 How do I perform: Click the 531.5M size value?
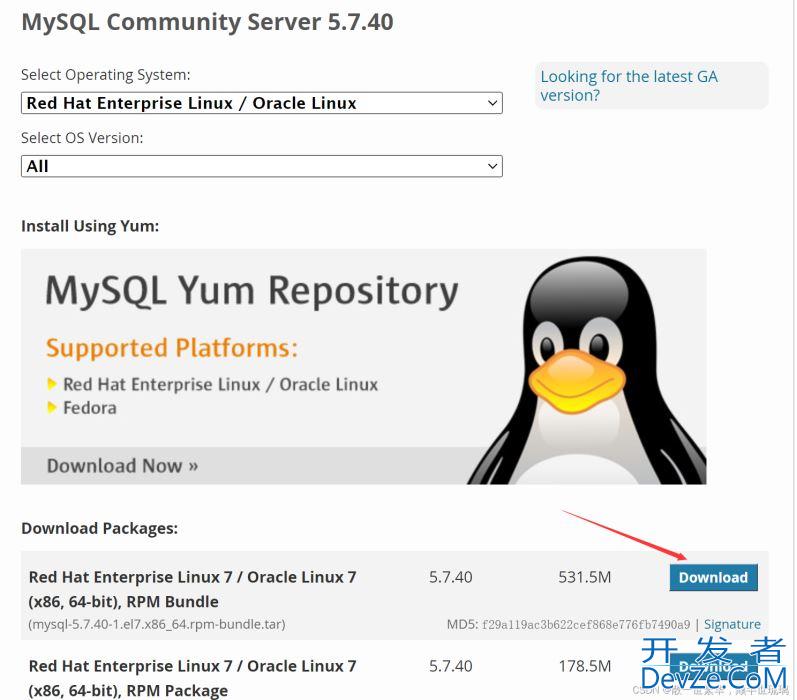click(585, 577)
